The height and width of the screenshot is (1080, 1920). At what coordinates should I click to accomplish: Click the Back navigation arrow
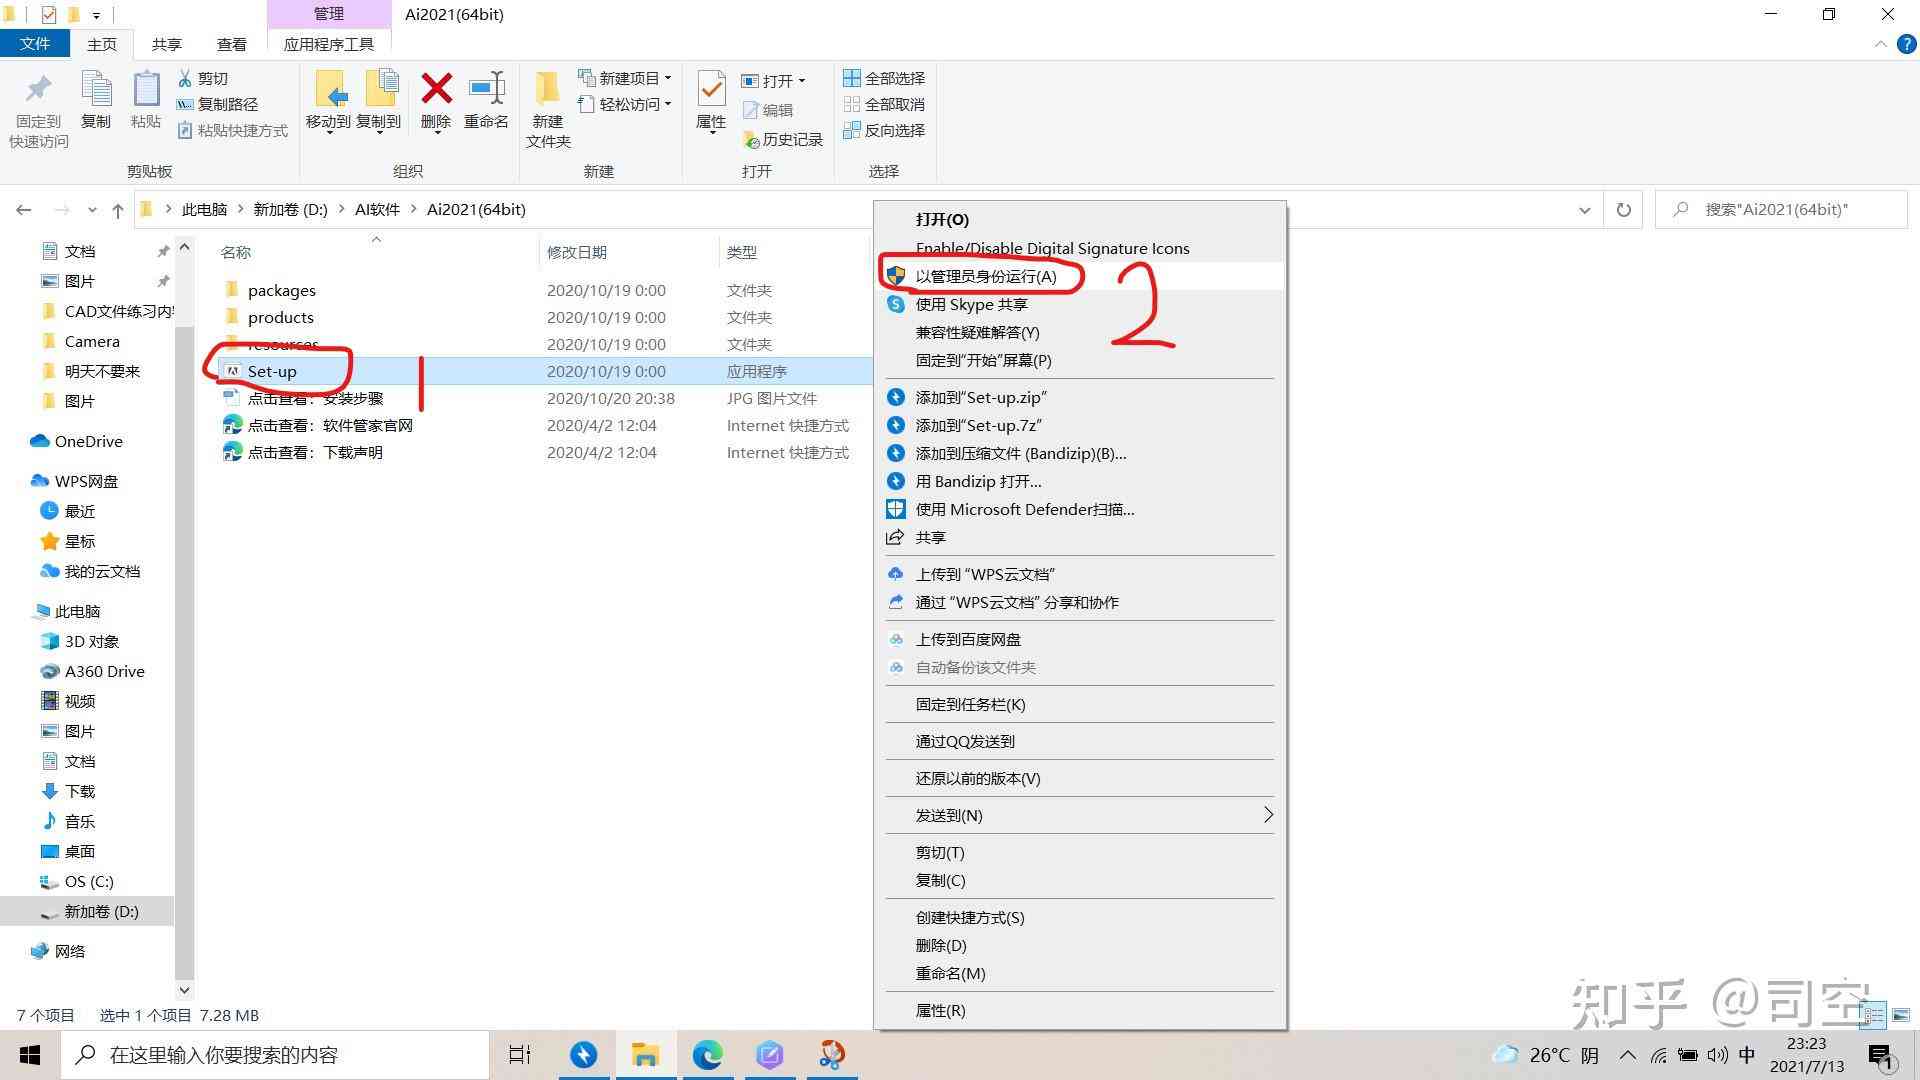pos(24,210)
